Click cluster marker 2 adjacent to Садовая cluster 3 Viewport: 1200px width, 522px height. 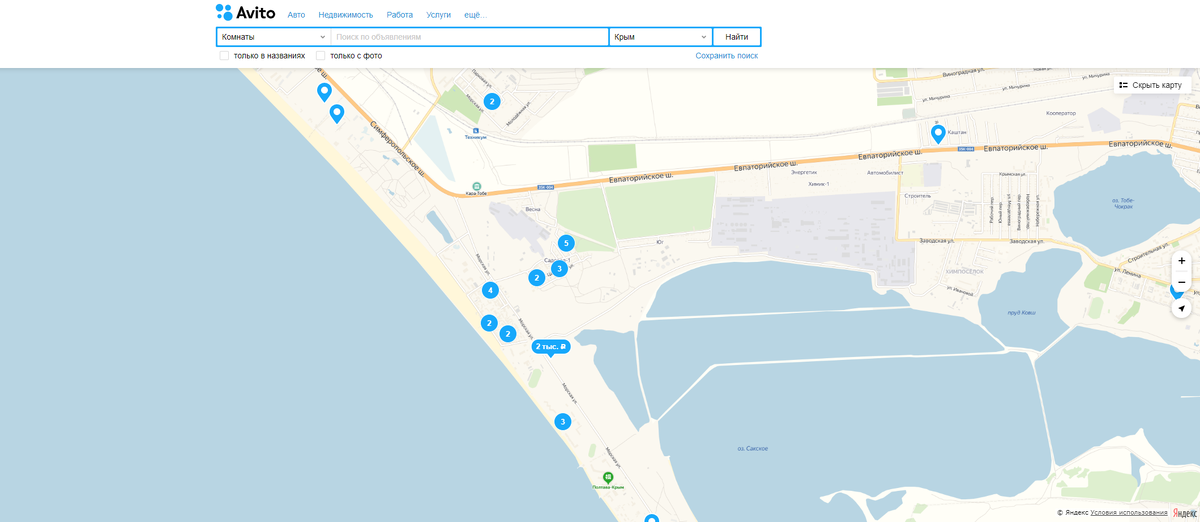tap(537, 278)
